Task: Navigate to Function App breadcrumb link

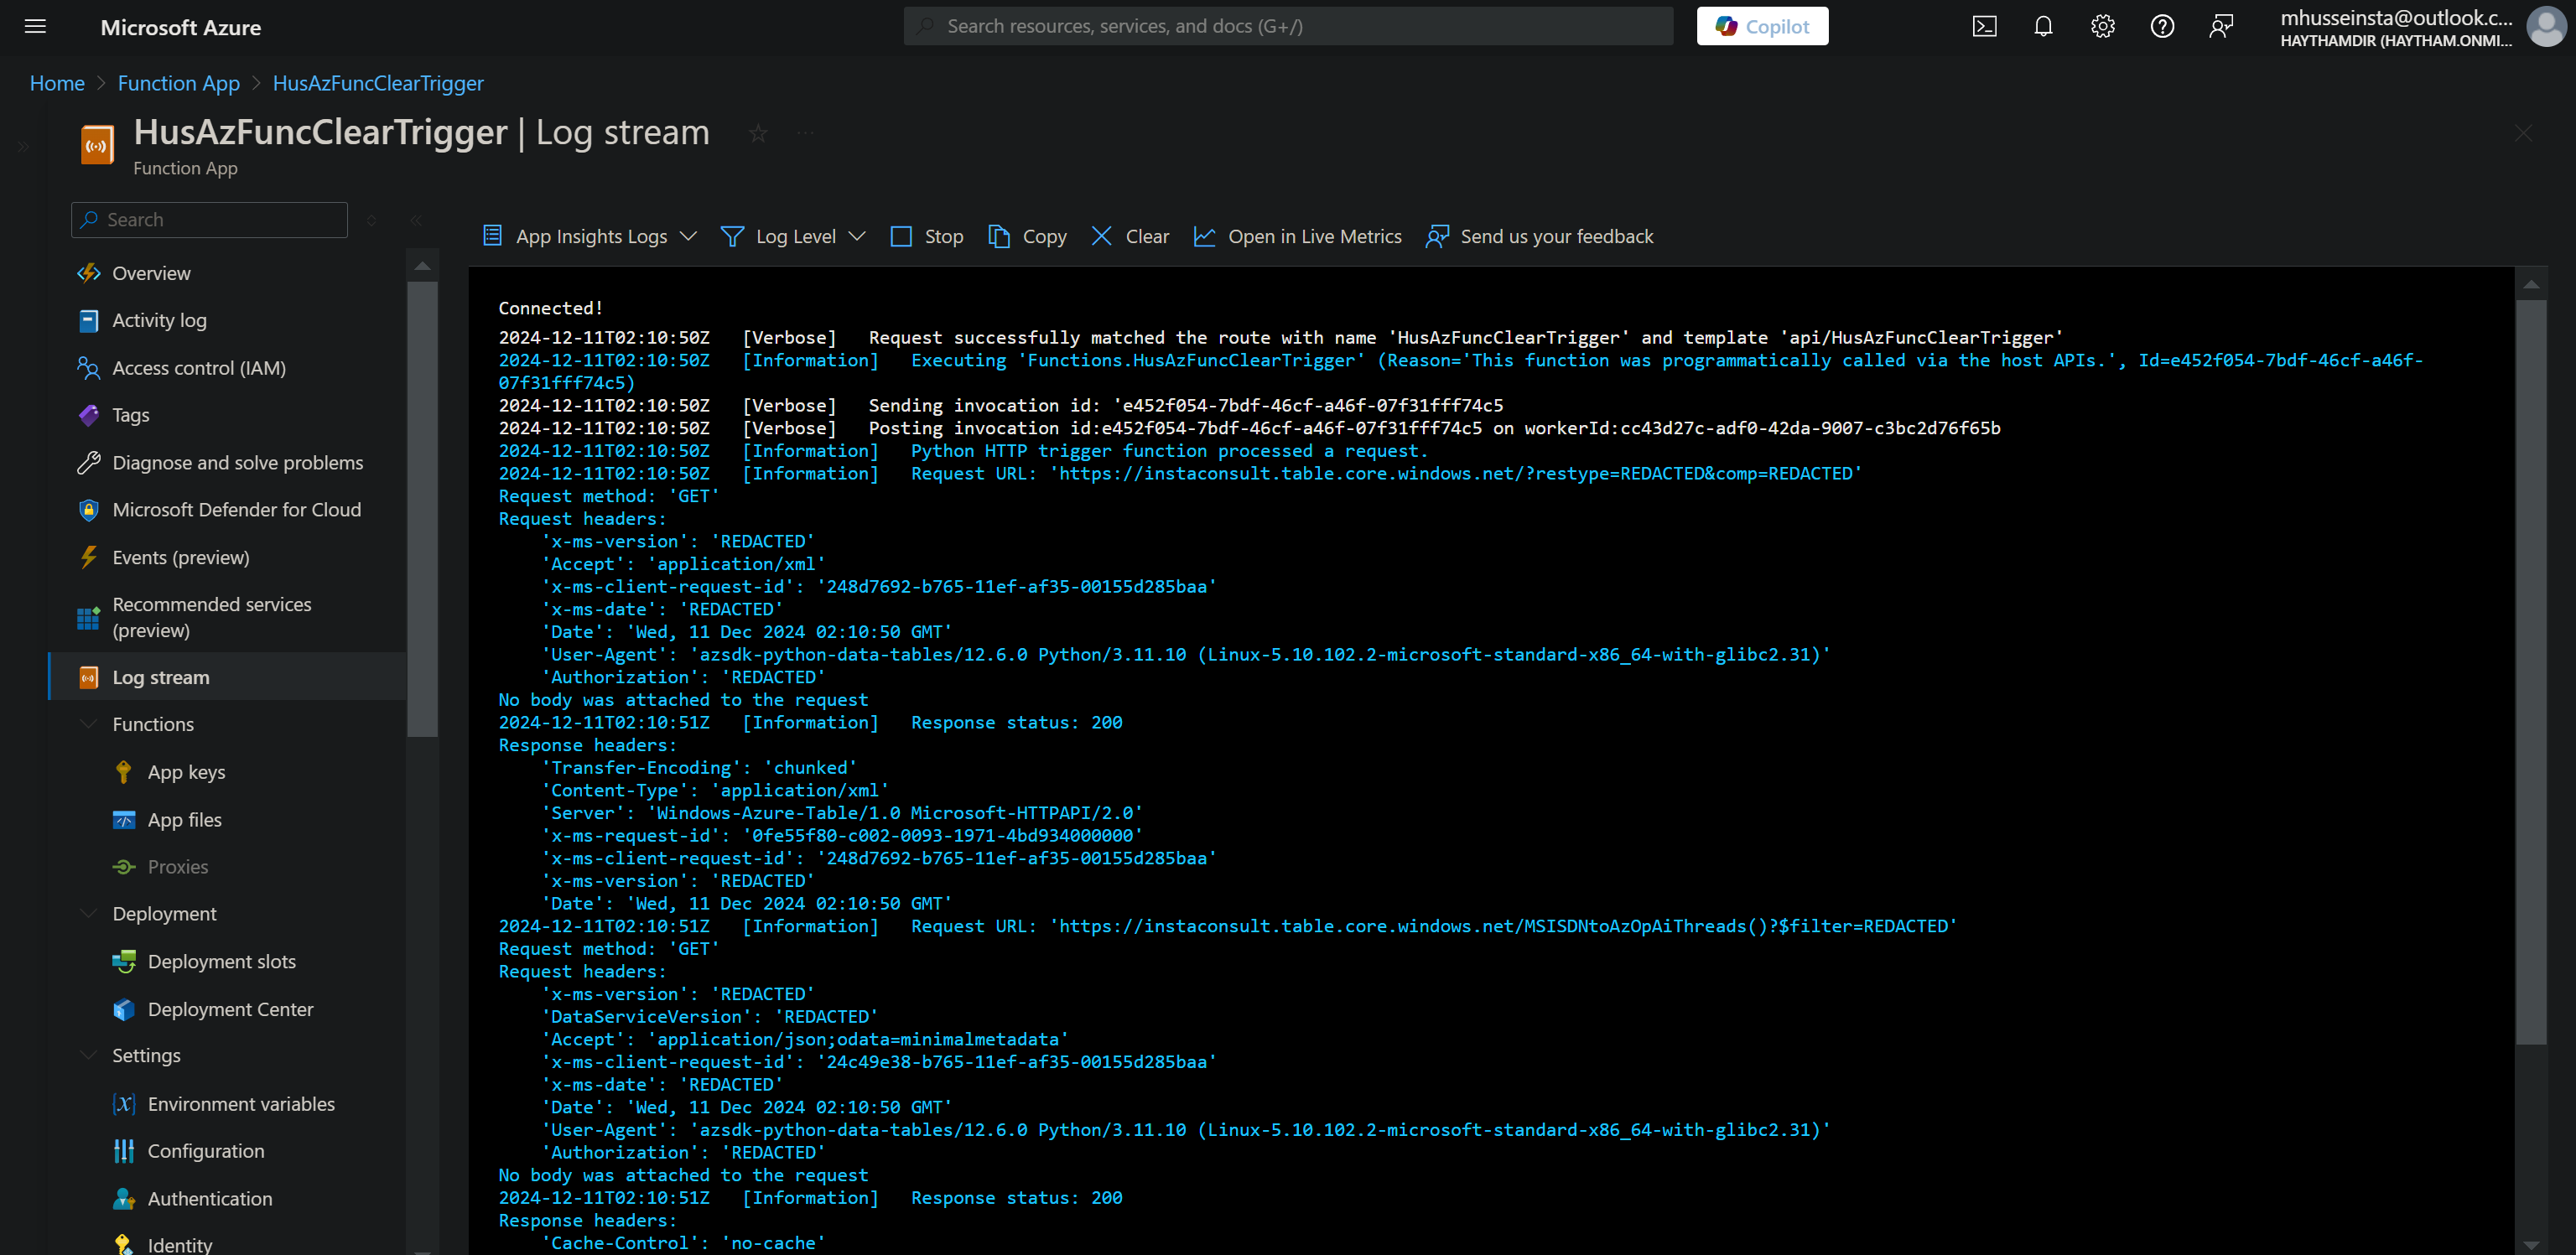Action: 178,83
